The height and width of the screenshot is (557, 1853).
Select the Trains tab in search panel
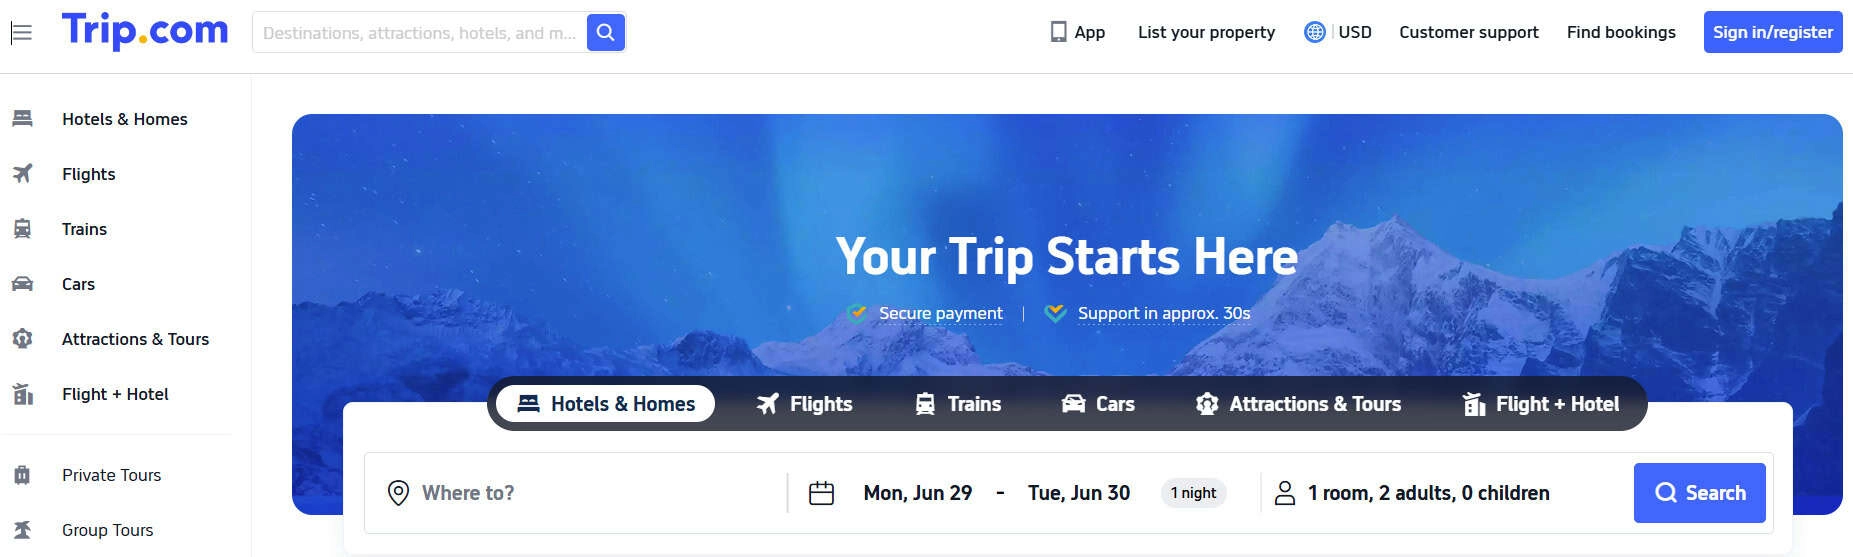click(958, 404)
